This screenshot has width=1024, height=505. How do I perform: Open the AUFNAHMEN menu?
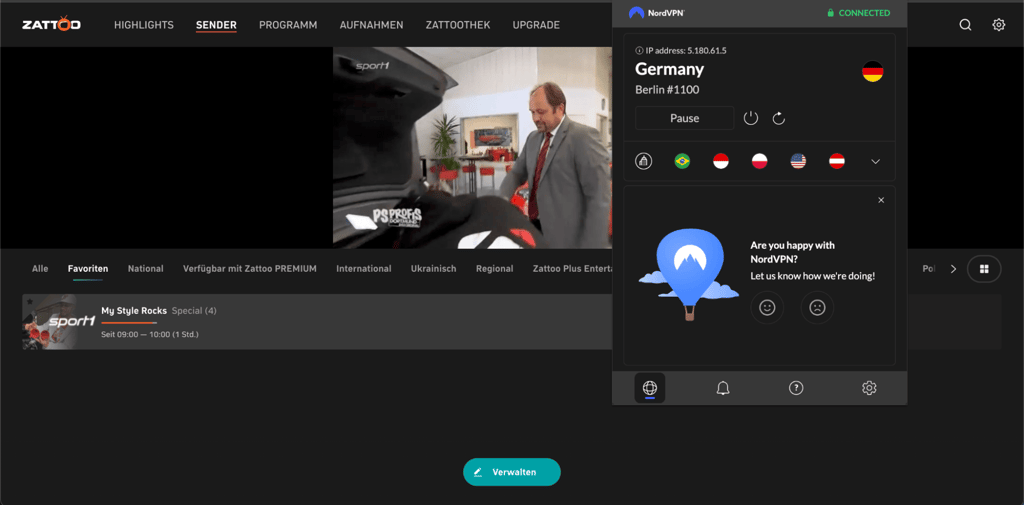[x=372, y=25]
